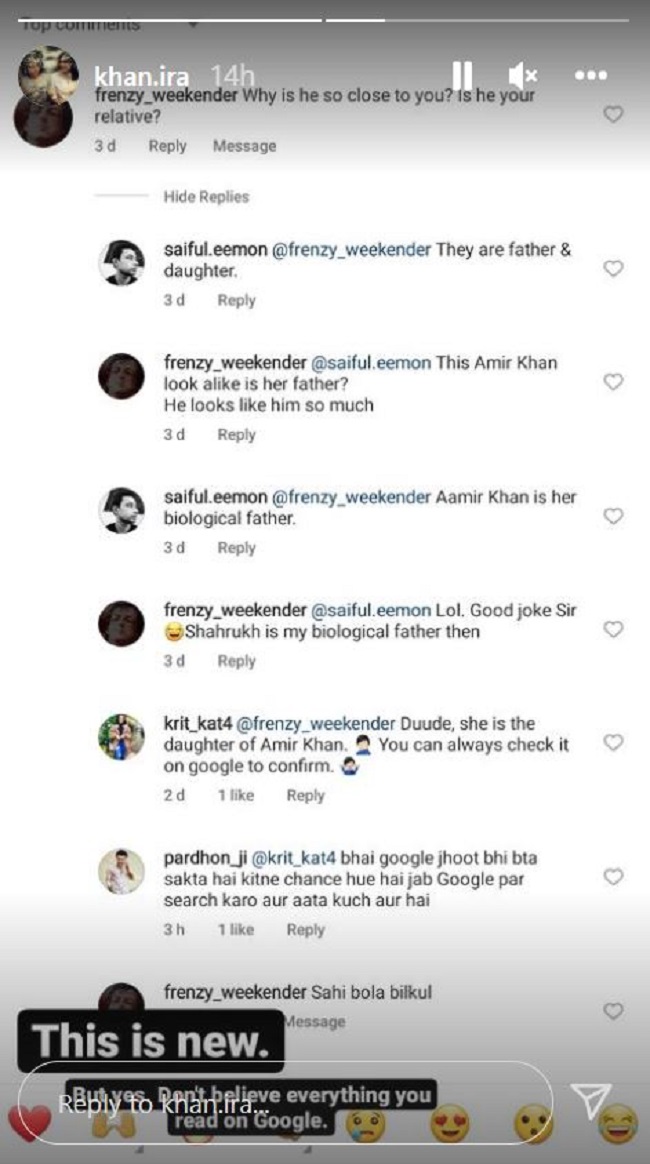Open krit_kat4's profile picture

coord(121,737)
